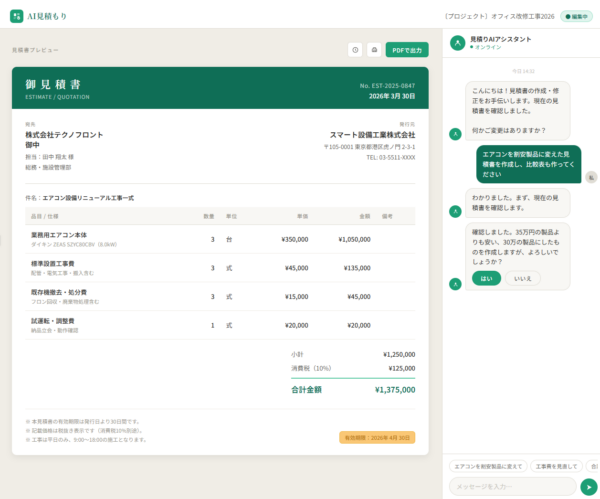Focus the メッセージを入力 text field
This screenshot has width=600, height=499.
[x=511, y=486]
